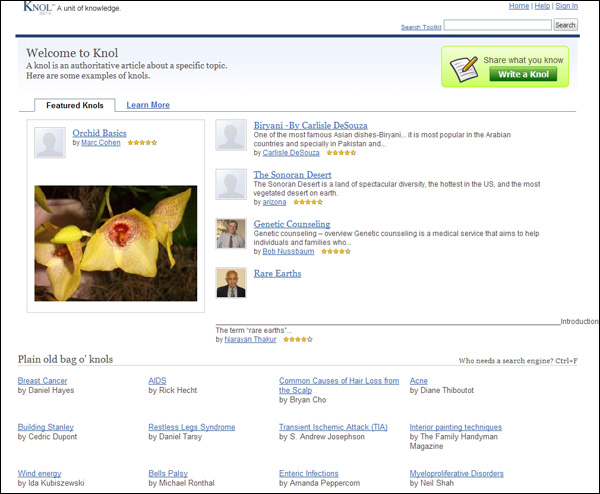Click Marc Cohen's avatar placeholder image
600x494 pixels.
(50, 143)
